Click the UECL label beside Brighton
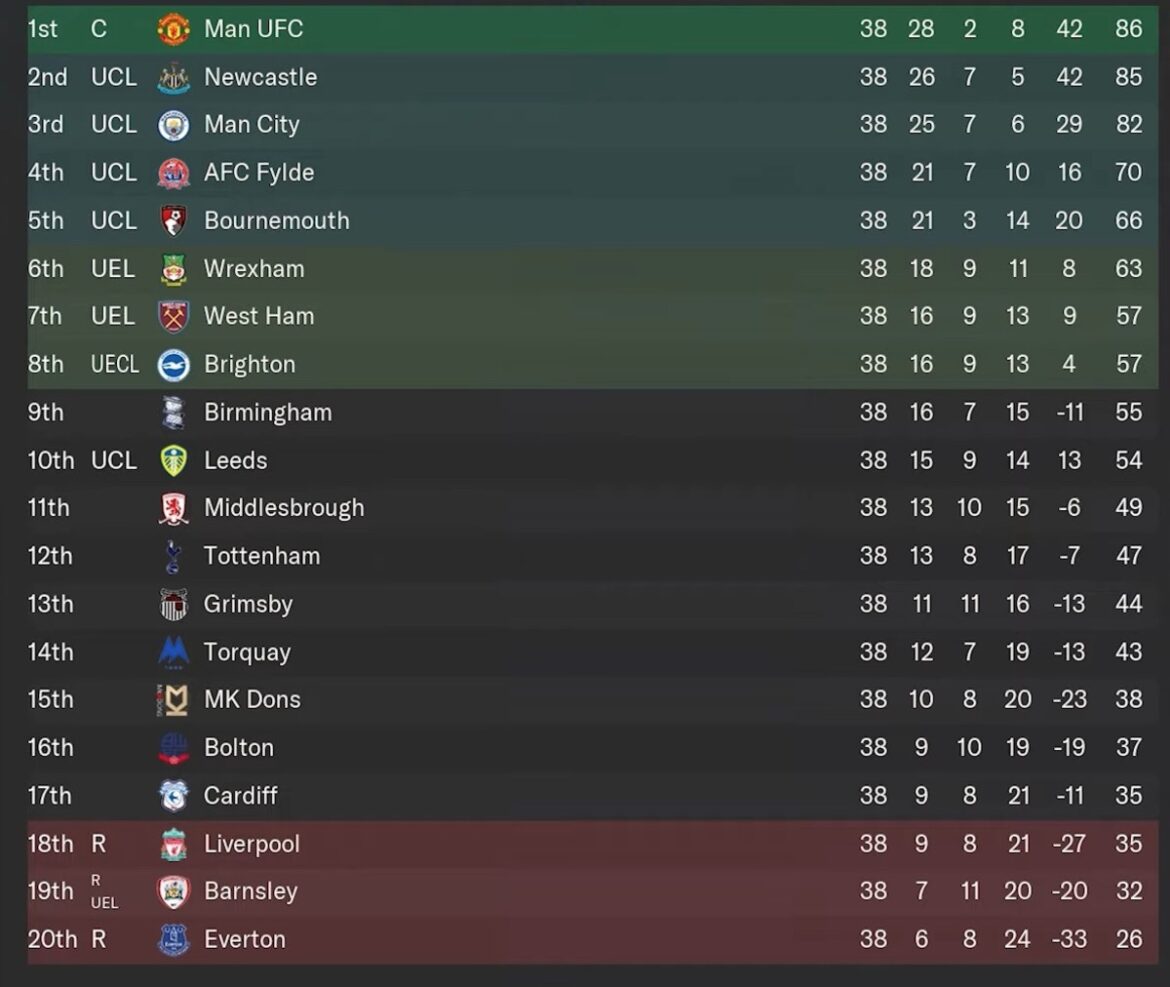Image resolution: width=1170 pixels, height=987 pixels. coord(114,364)
